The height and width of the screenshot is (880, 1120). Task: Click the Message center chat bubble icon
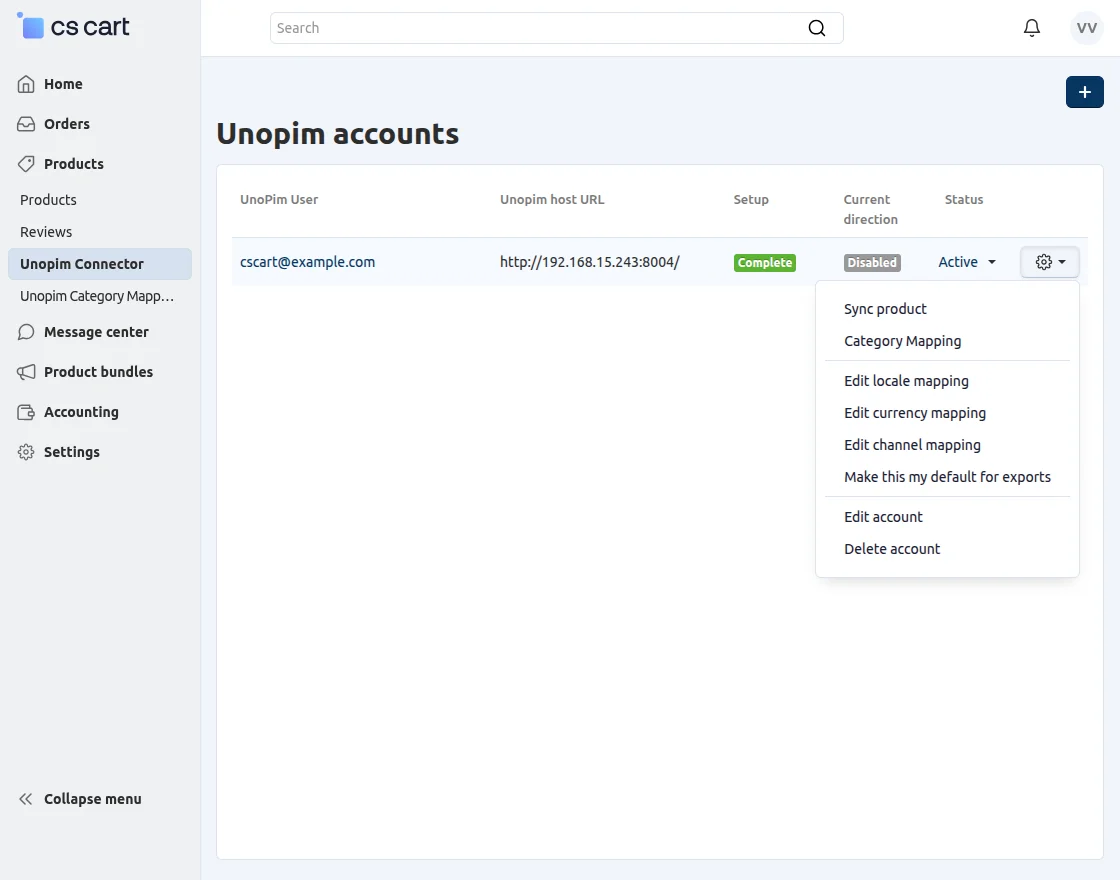tap(26, 332)
